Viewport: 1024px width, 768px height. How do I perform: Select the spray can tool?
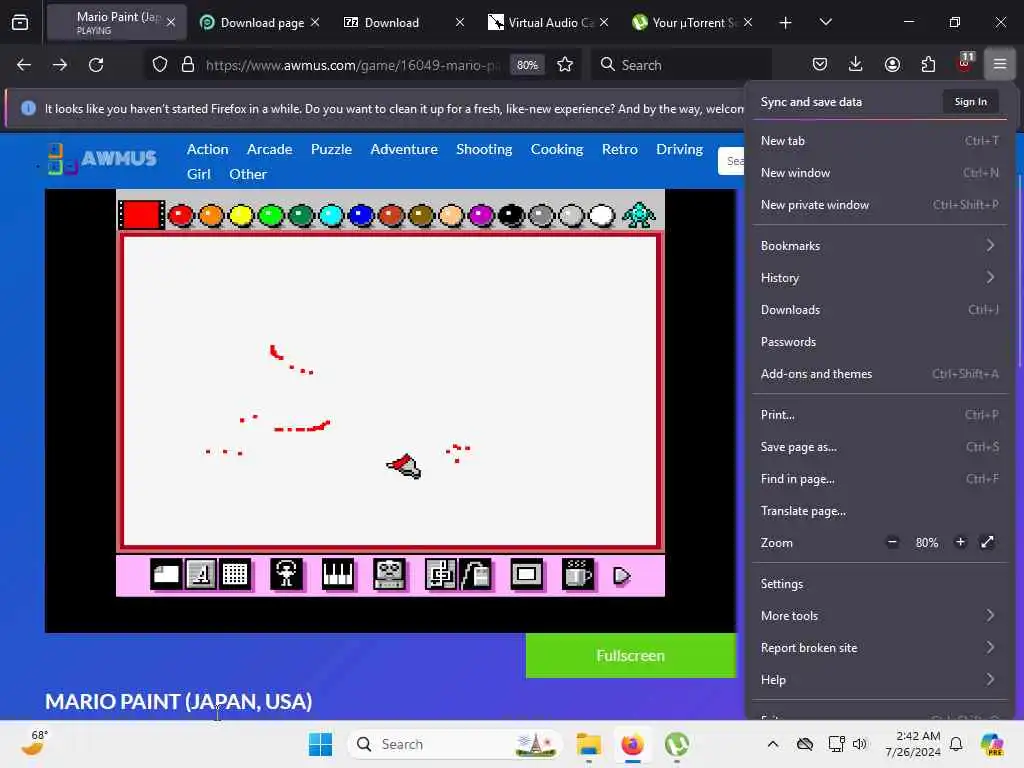pyautogui.click(x=475, y=575)
